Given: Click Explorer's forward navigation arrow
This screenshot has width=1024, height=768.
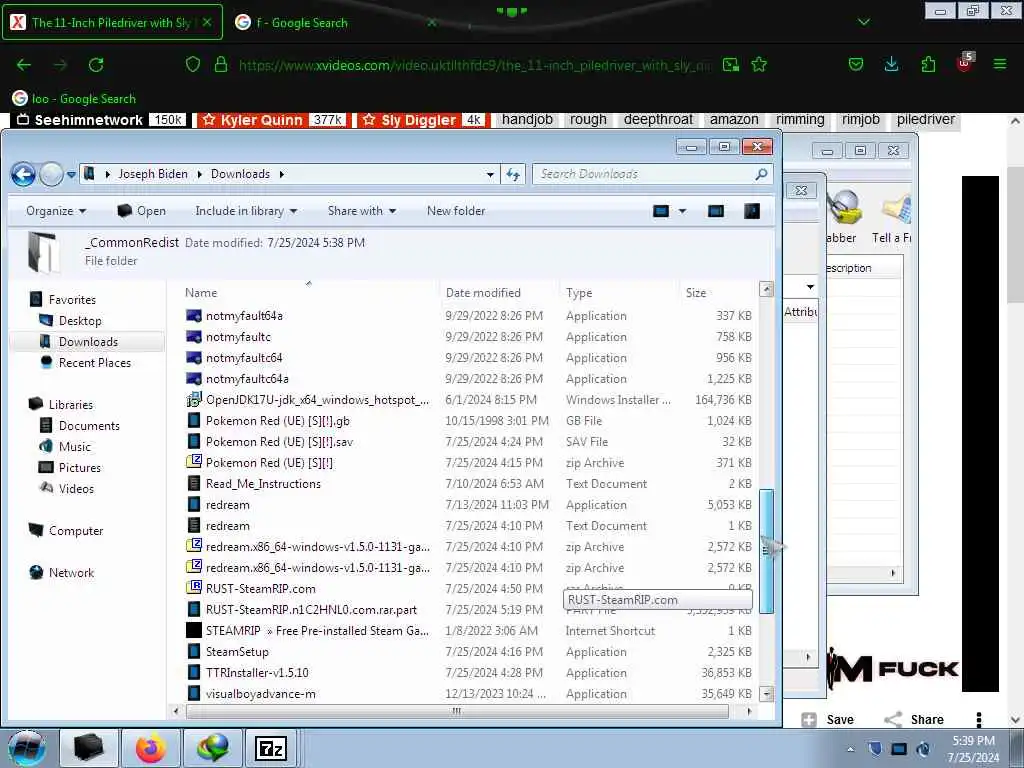Looking at the screenshot, I should (51, 174).
